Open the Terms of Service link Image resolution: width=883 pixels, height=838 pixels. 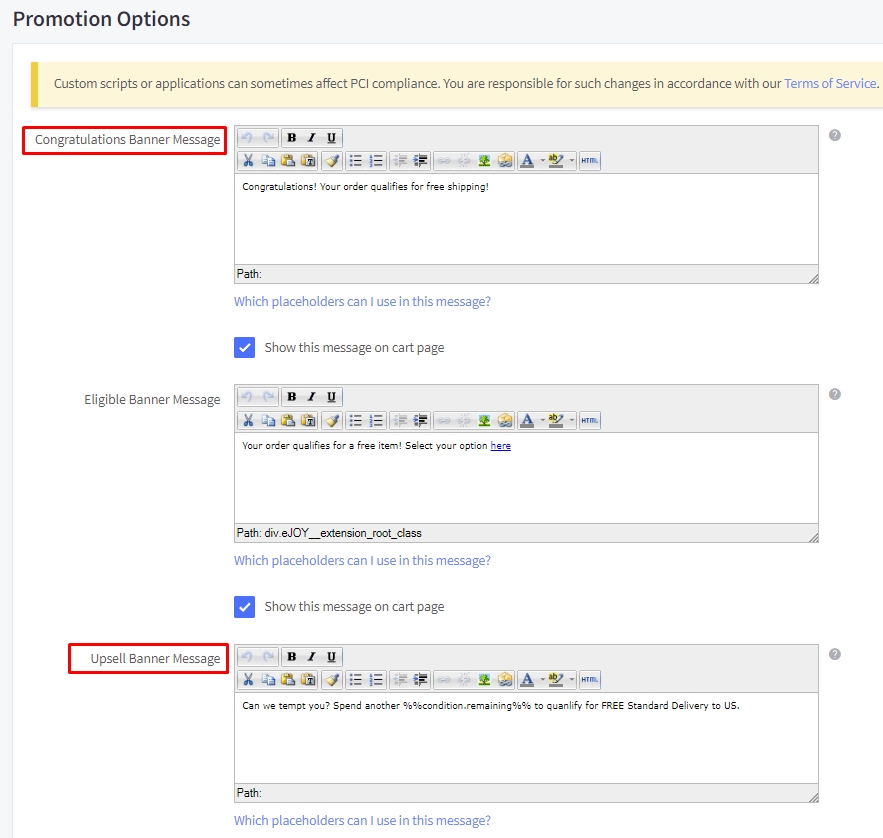pyautogui.click(x=831, y=83)
